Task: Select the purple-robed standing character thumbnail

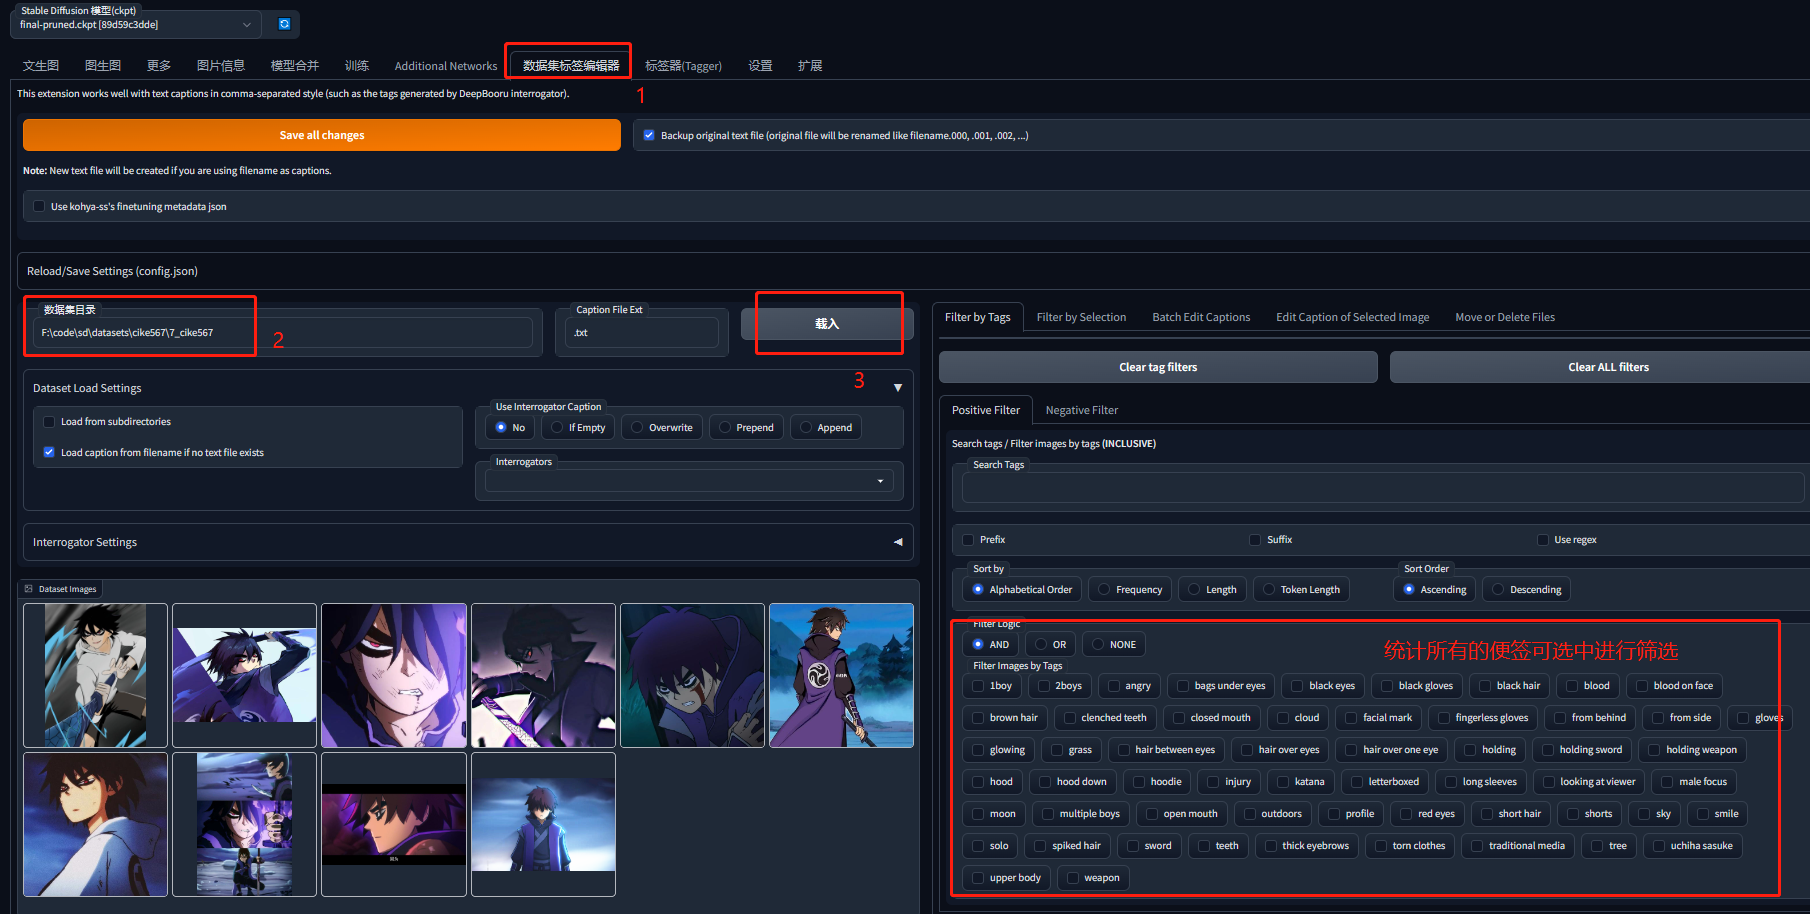Action: pos(841,675)
